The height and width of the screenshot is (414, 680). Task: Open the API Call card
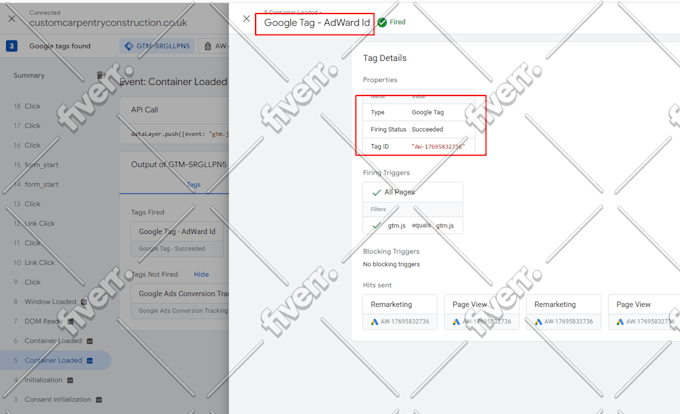click(x=174, y=120)
